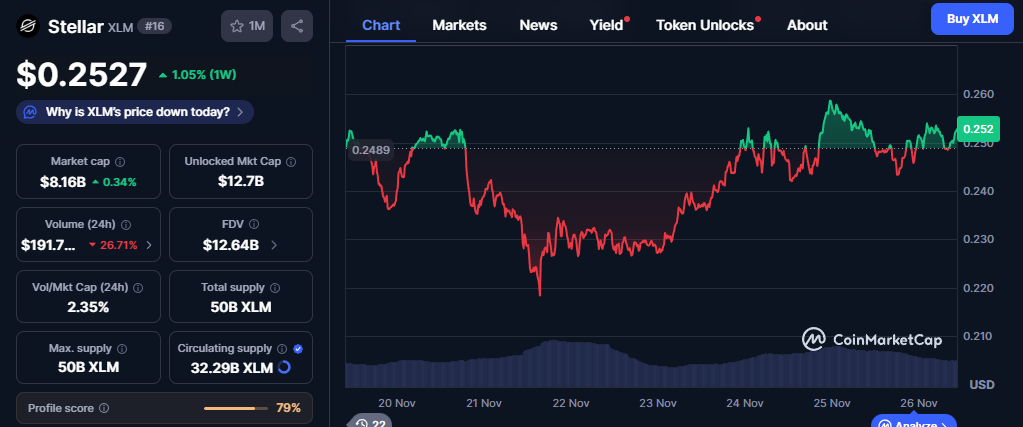Add Stellar to watchlist via star button
Viewport: 1023px width, 427px height.
pyautogui.click(x=247, y=26)
